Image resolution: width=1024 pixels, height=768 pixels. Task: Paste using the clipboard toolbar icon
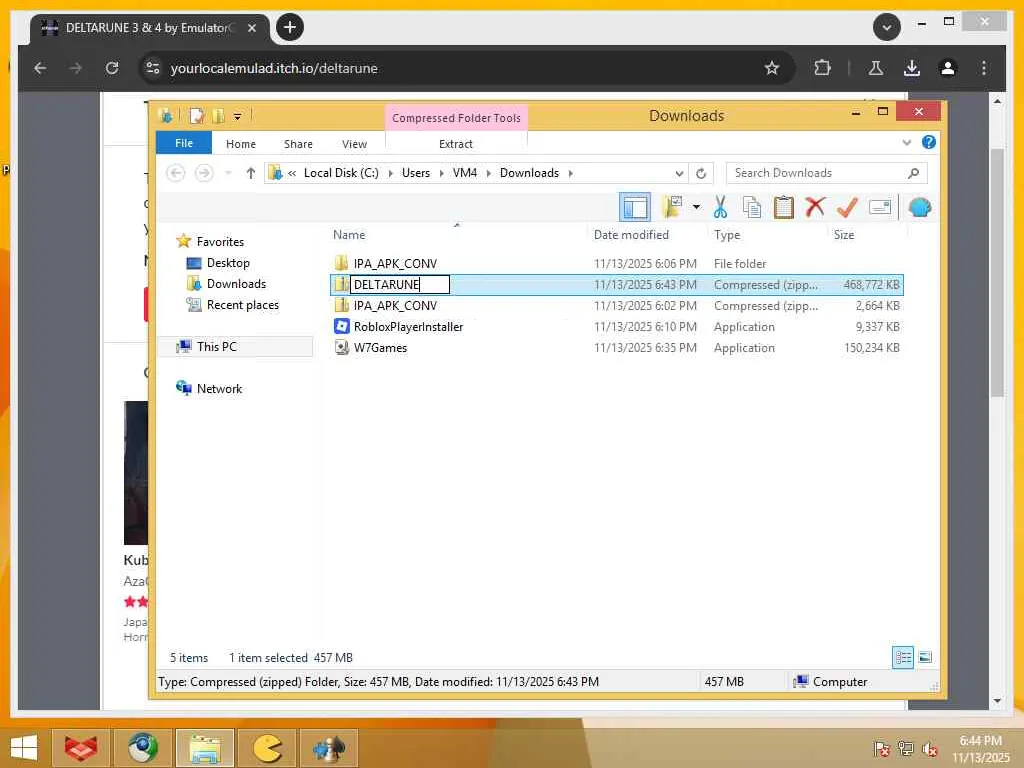pos(783,208)
